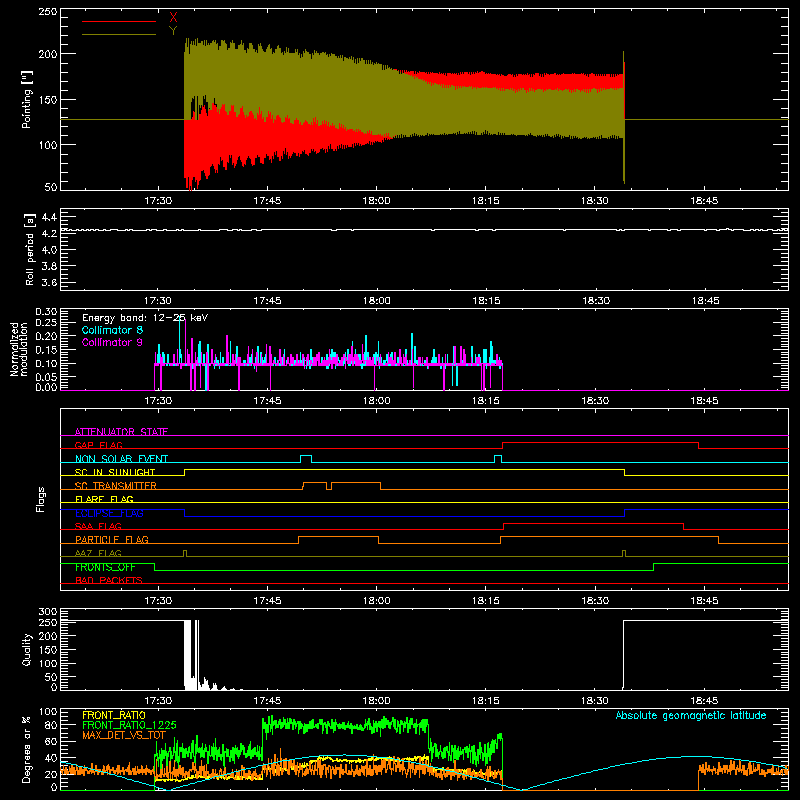Image resolution: width=800 pixels, height=800 pixels.
Task: Click 18:15 time label below Roll period plot
Action: pos(486,301)
